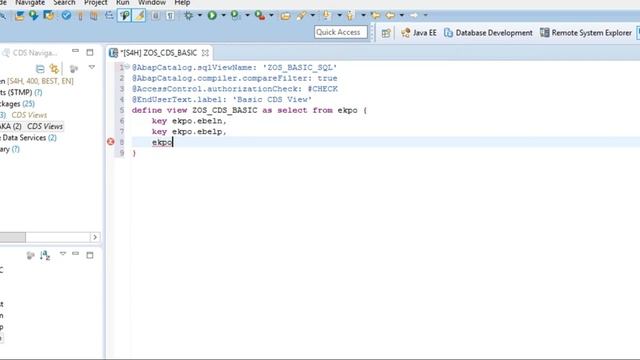Screen dimensions: 640x360
Task: Toggle Mark Occurrences in the toolbar
Action: pos(124,16)
